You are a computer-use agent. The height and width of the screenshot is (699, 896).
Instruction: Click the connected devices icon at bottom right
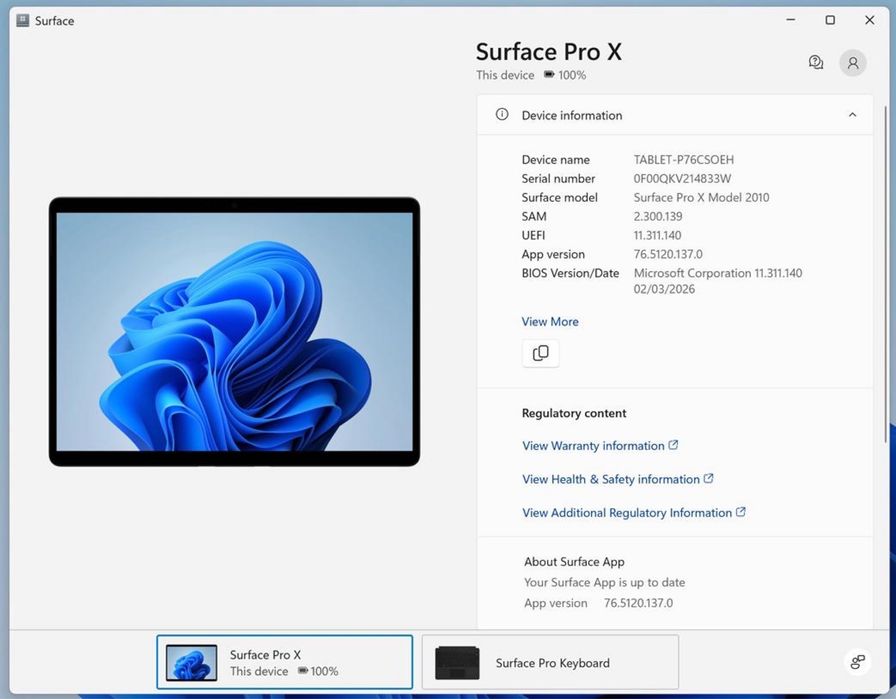(858, 662)
